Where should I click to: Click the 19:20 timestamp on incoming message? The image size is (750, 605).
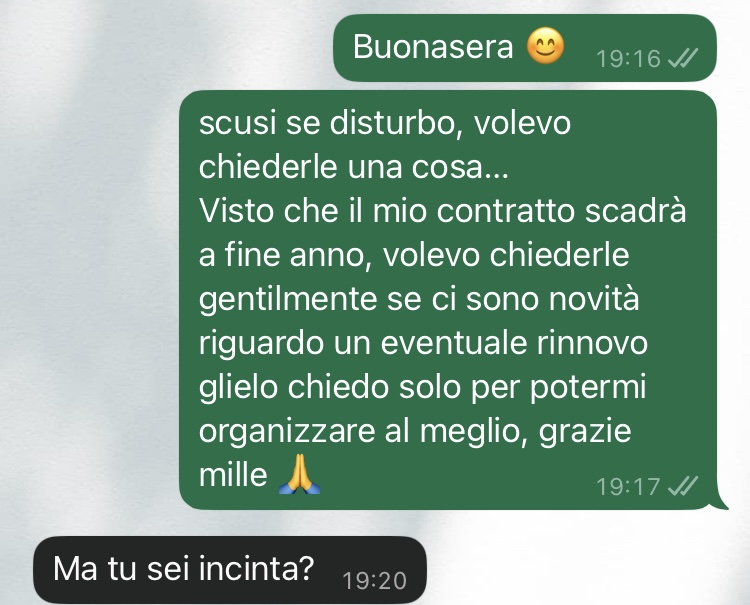pos(375,581)
